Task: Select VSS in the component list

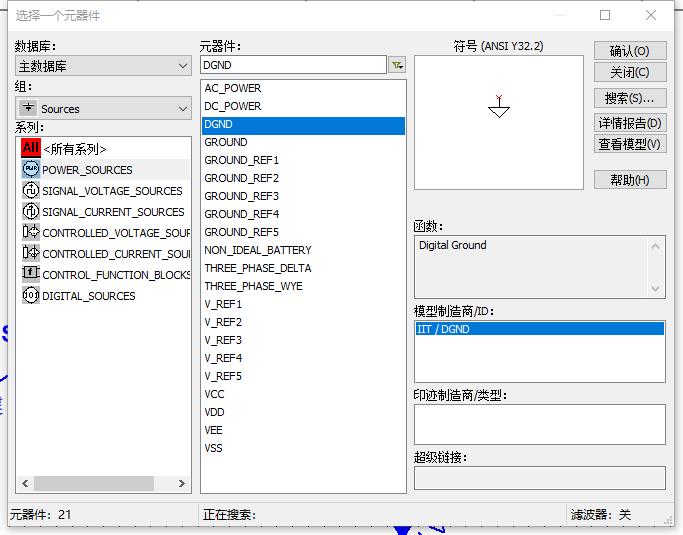Action: 303,448
